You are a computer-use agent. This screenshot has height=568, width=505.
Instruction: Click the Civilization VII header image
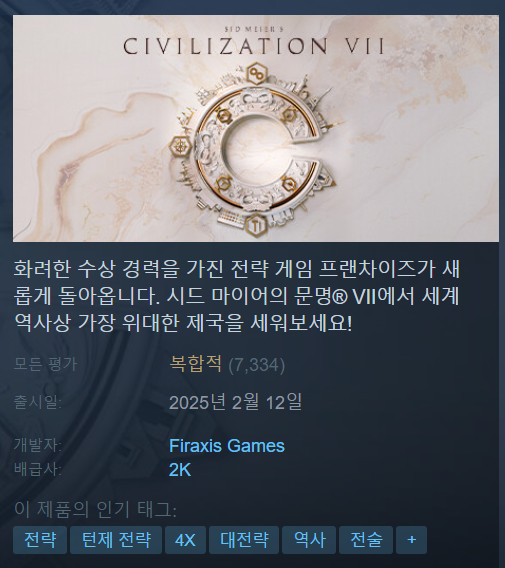click(x=256, y=128)
